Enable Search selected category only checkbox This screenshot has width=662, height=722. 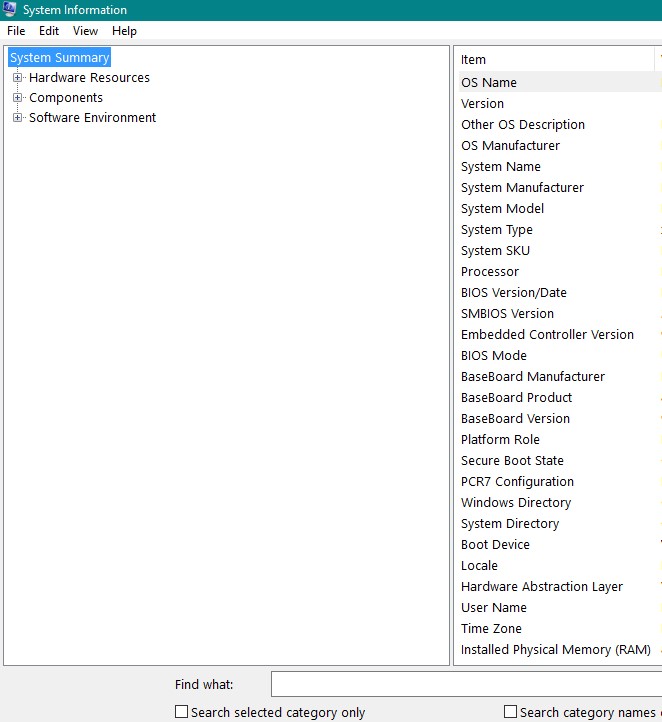coord(181,712)
